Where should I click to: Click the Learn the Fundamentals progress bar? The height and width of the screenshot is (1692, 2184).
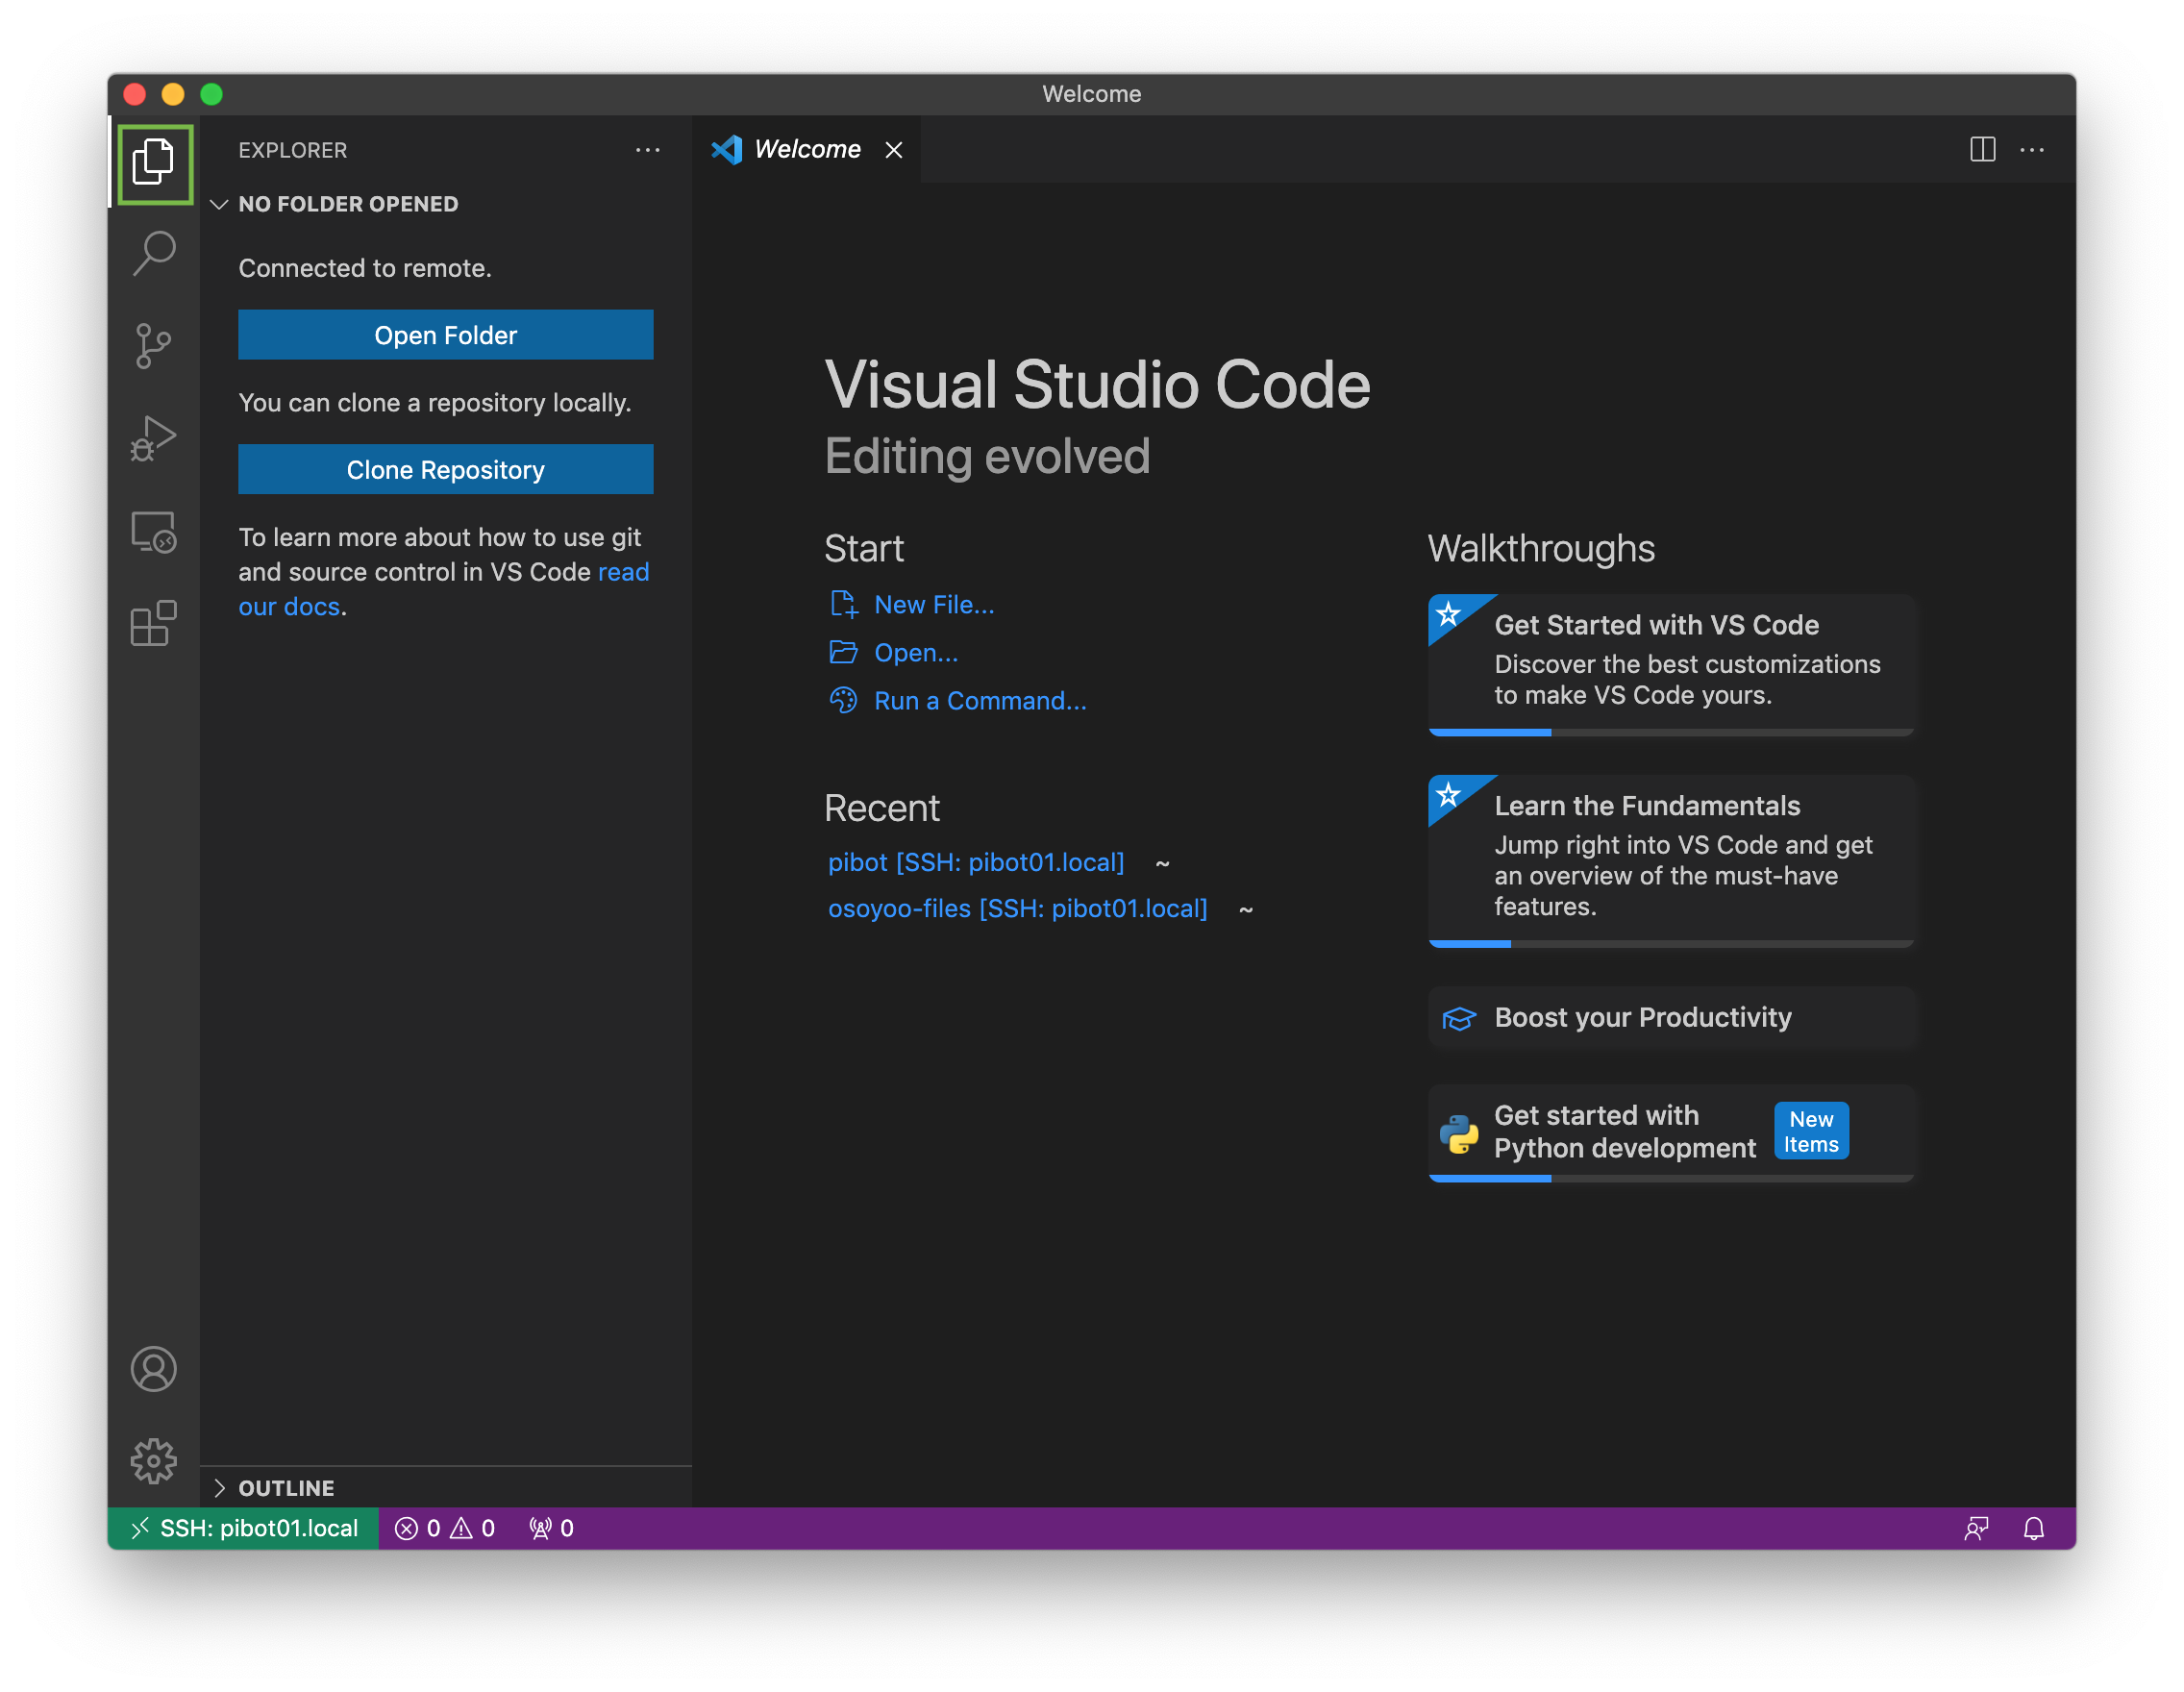click(1672, 944)
